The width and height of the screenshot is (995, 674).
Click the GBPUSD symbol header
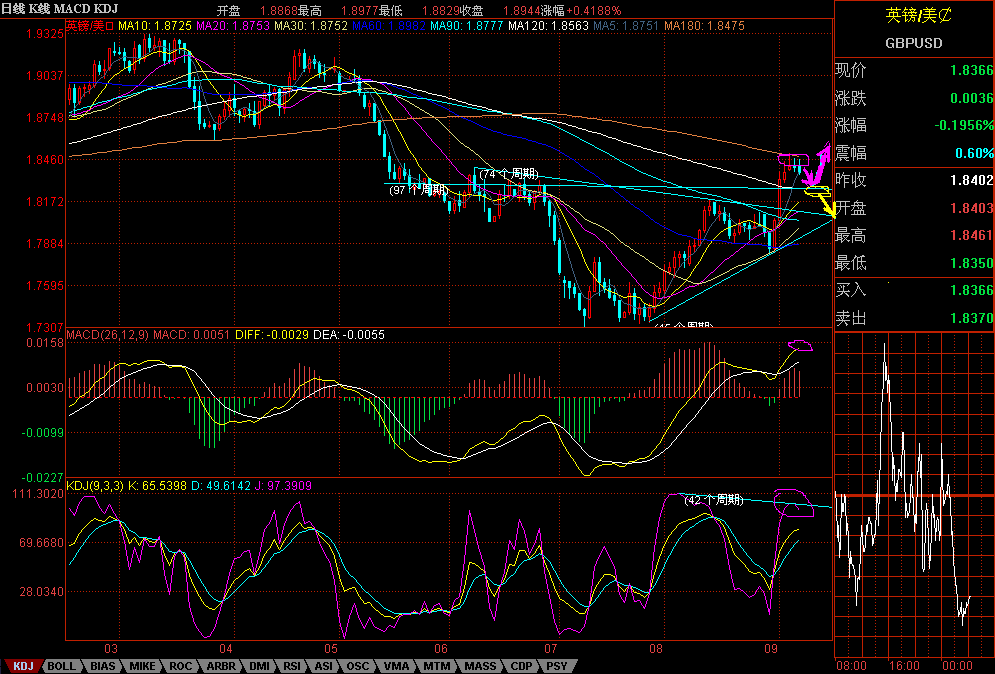coord(913,43)
